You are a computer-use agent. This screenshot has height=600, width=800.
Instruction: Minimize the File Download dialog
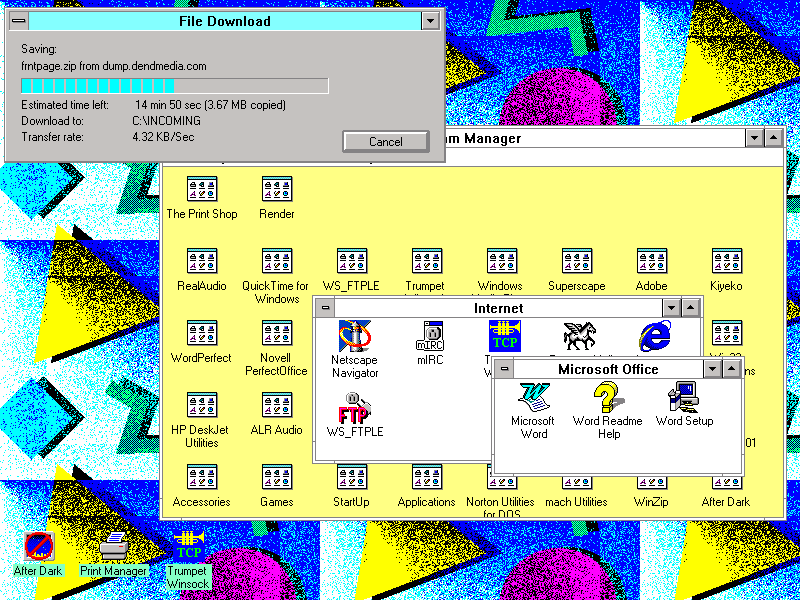431,21
